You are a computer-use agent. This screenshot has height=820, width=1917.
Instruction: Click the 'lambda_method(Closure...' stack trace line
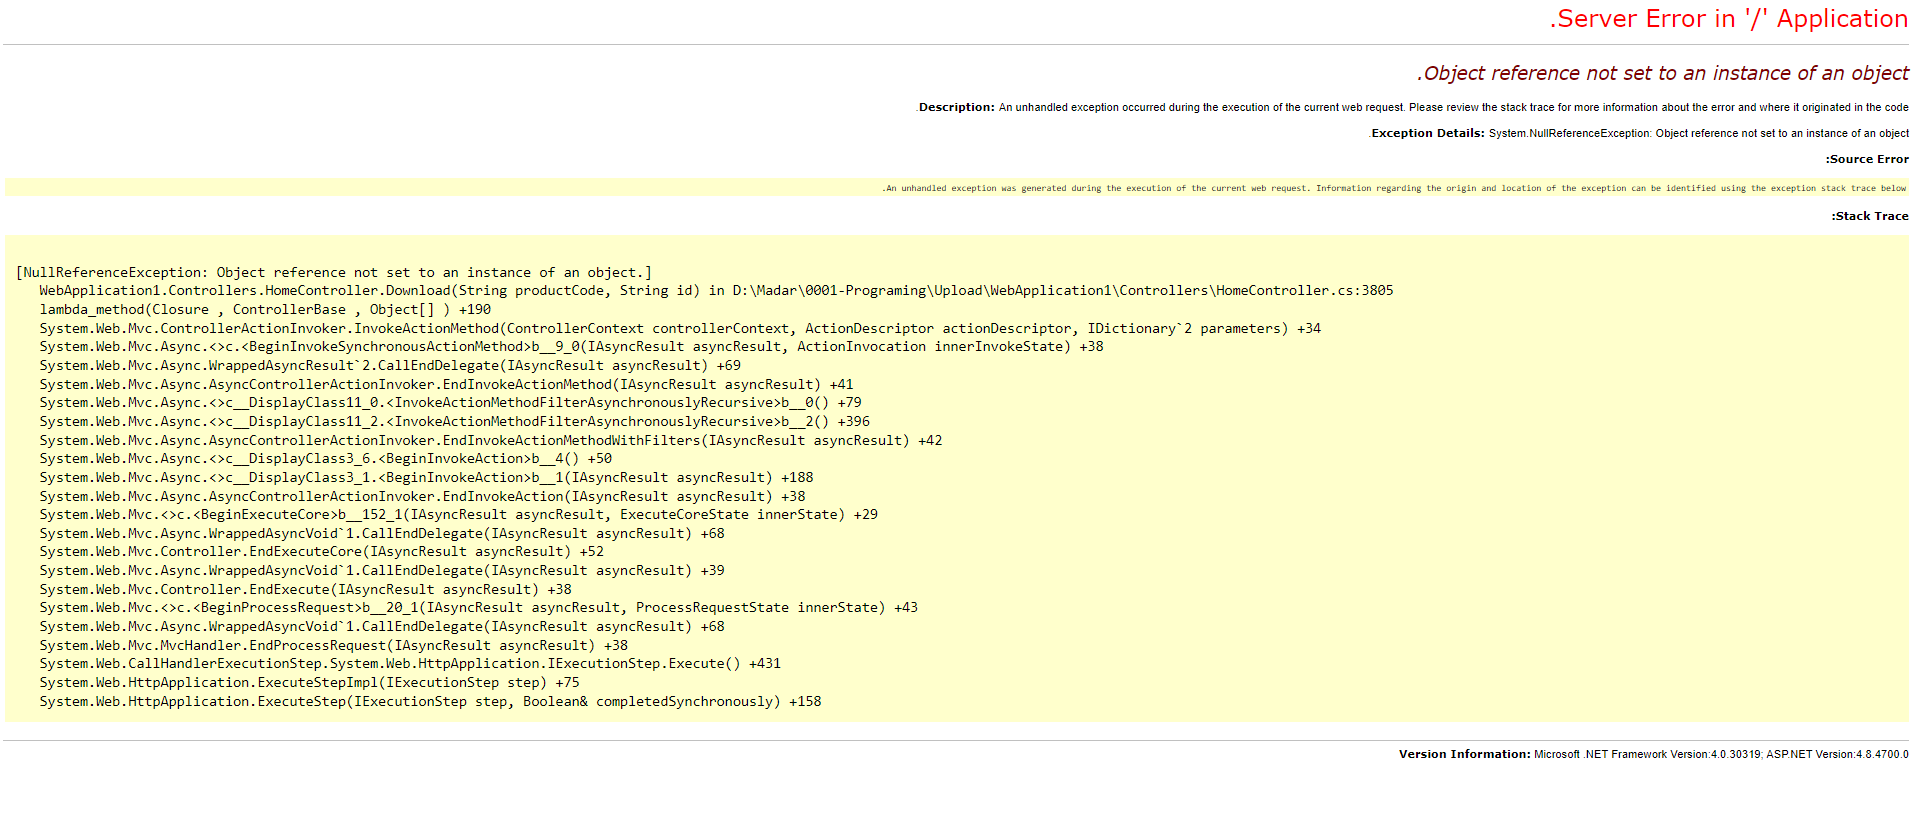point(265,310)
